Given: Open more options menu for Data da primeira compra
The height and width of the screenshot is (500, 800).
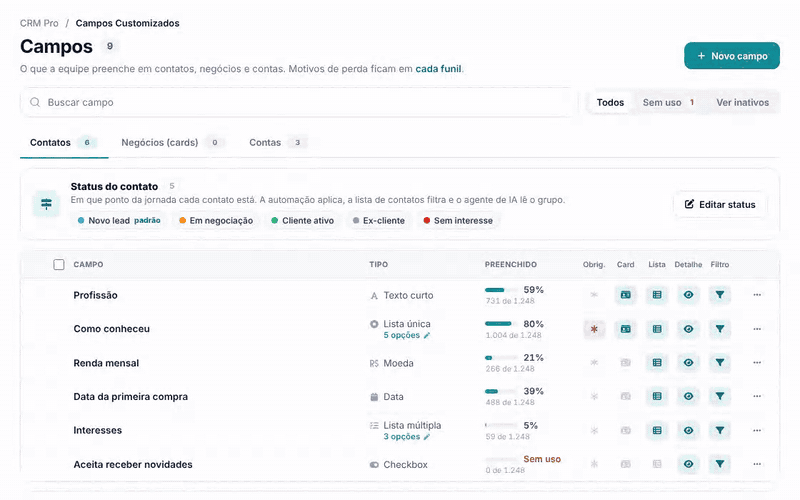Looking at the screenshot, I should [x=757, y=396].
